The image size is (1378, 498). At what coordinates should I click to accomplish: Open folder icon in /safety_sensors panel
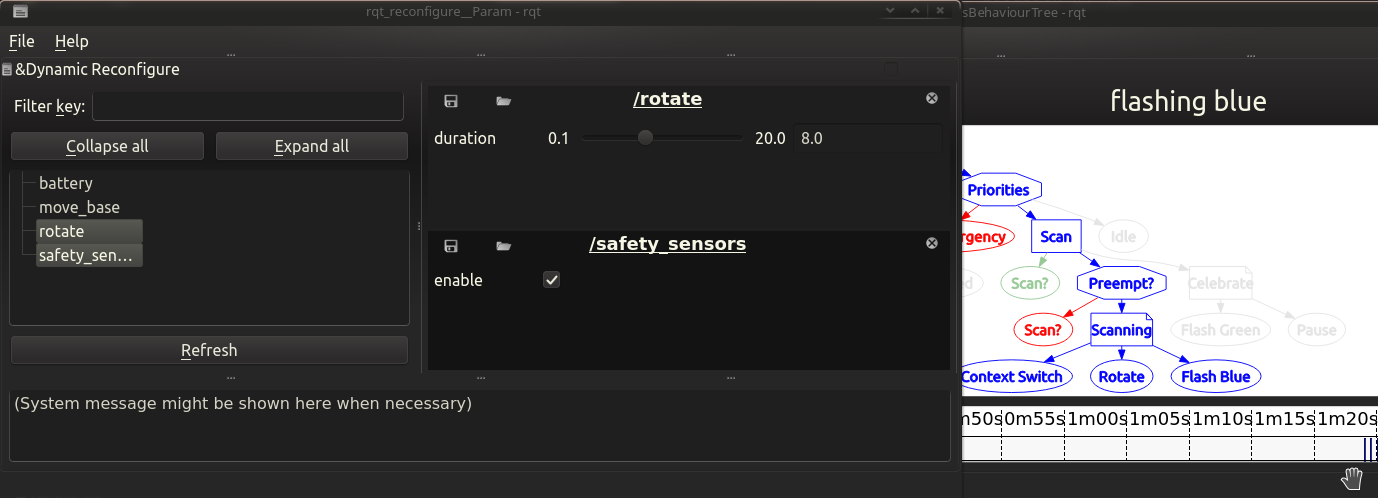(x=503, y=246)
